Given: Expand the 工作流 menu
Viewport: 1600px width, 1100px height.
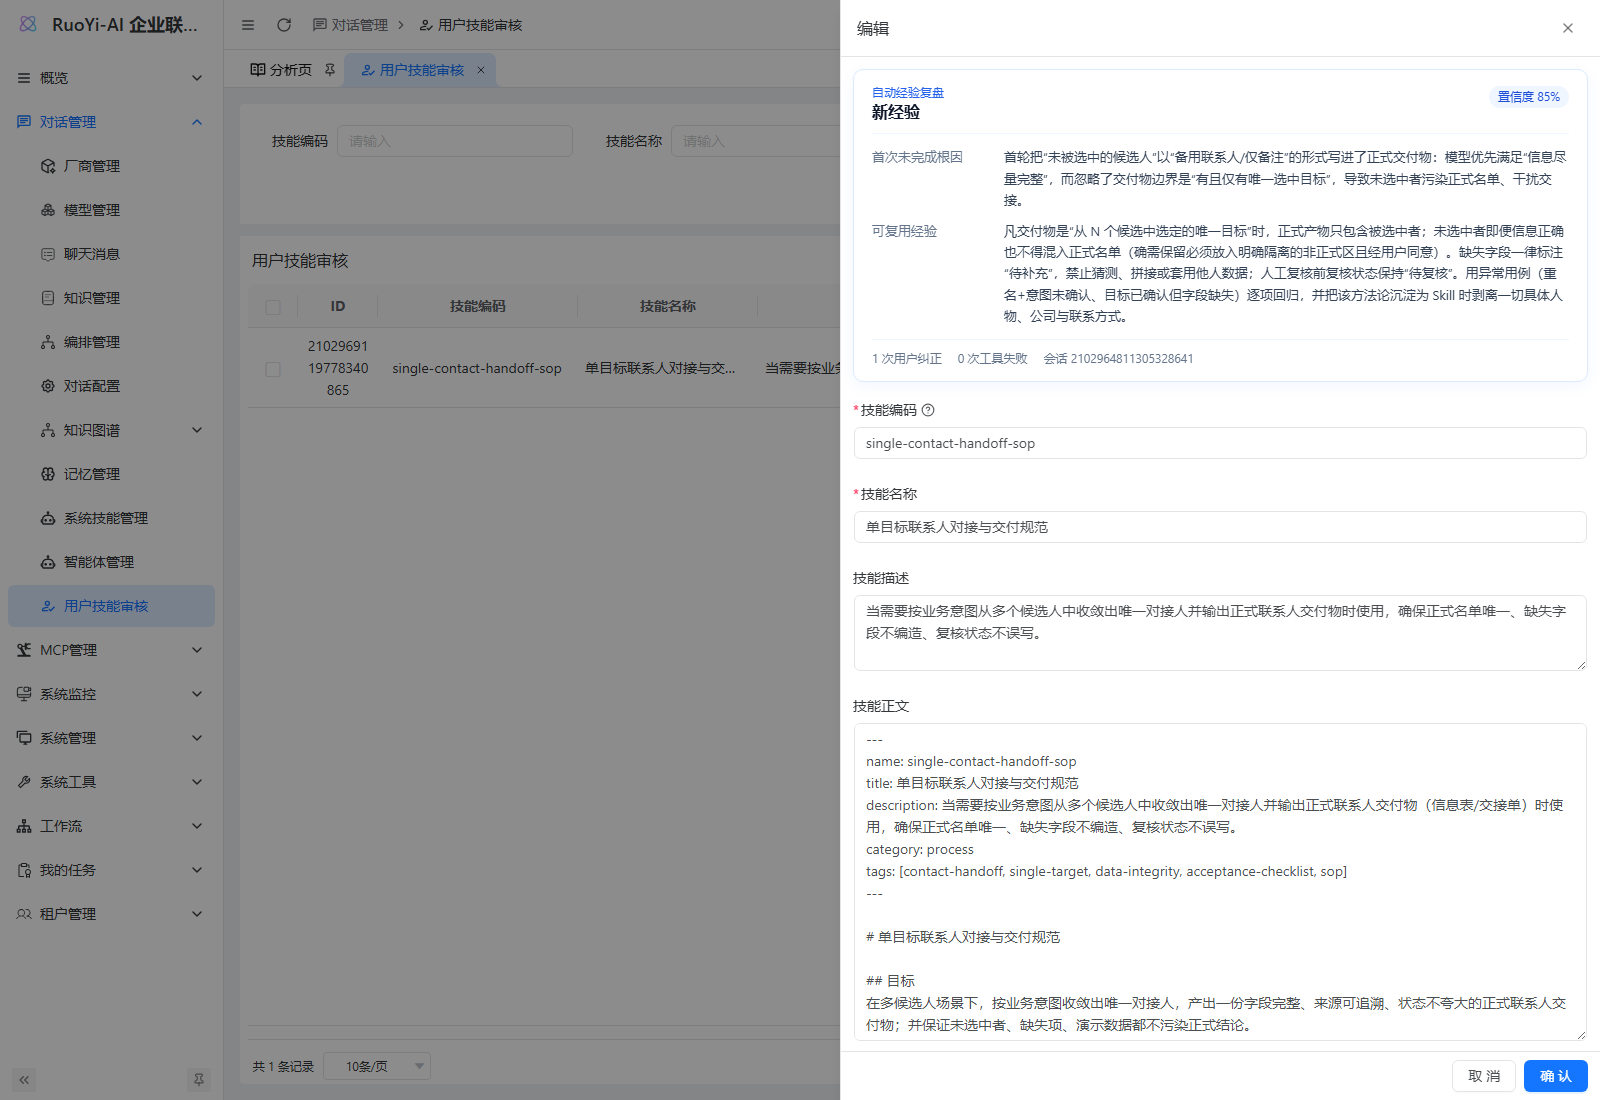Looking at the screenshot, I should 111,826.
